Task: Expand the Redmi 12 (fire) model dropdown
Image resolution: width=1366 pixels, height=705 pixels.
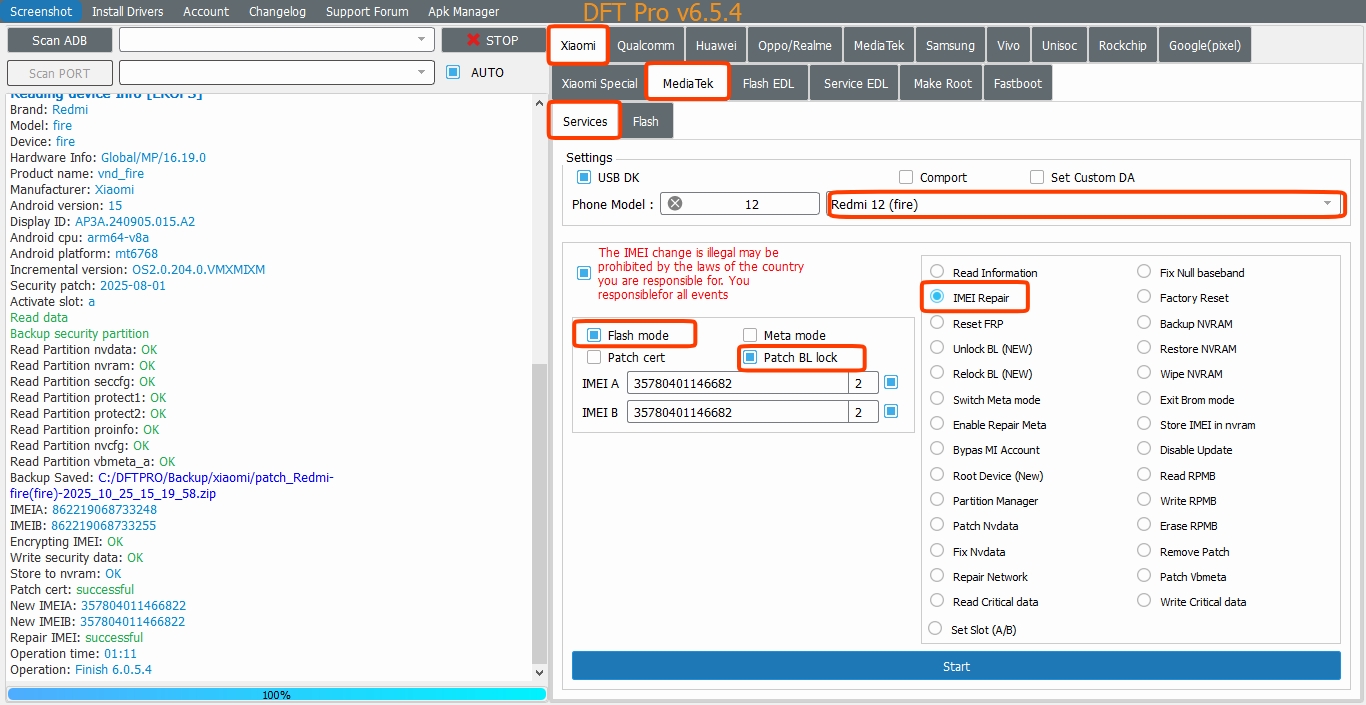Action: click(x=1086, y=204)
